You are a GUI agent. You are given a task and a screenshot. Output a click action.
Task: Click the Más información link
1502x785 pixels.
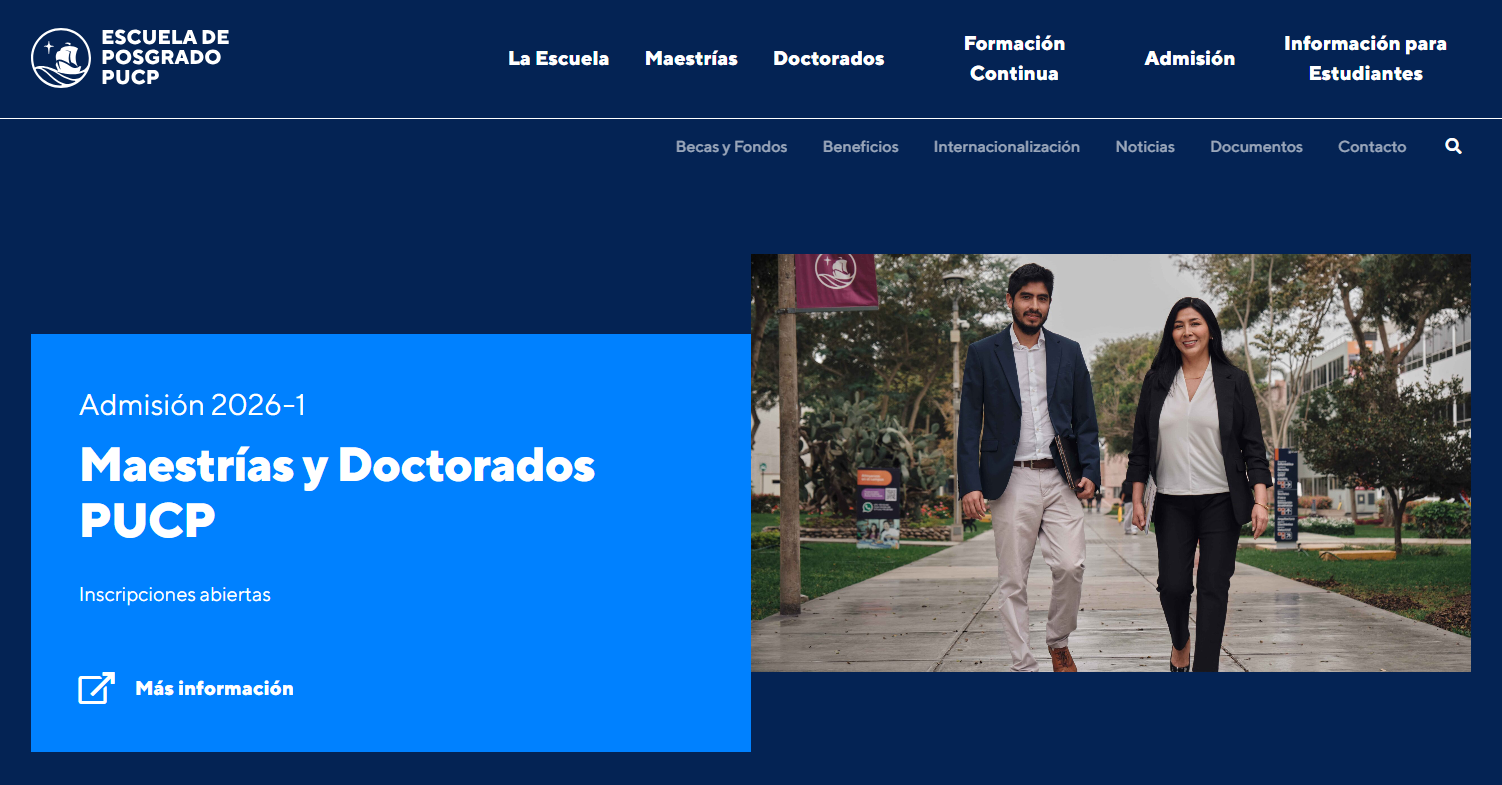click(x=214, y=688)
